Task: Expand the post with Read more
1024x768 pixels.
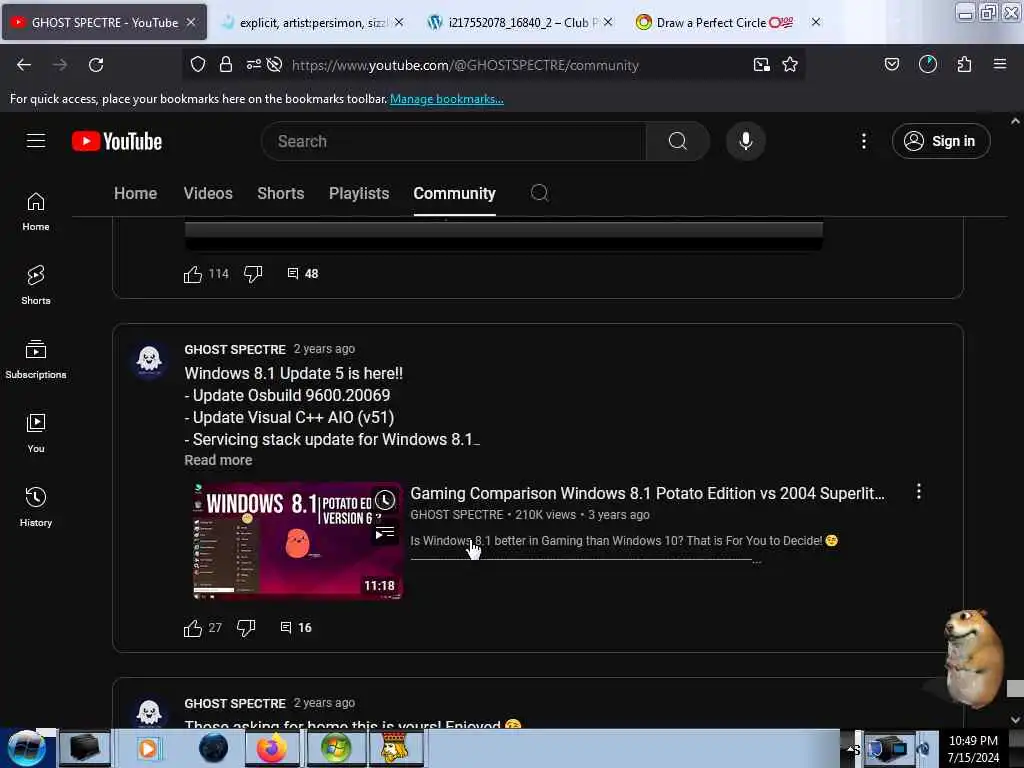Action: [218, 460]
